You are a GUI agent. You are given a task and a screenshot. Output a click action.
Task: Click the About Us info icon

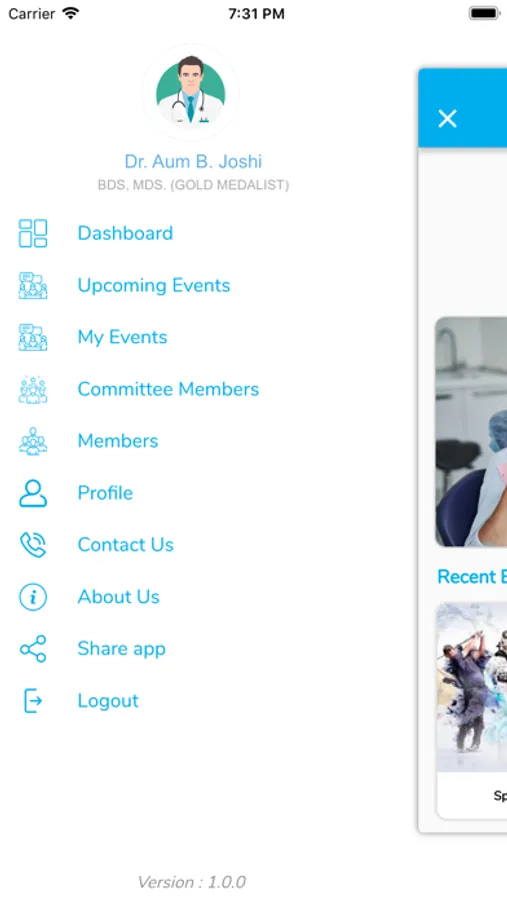pos(33,597)
